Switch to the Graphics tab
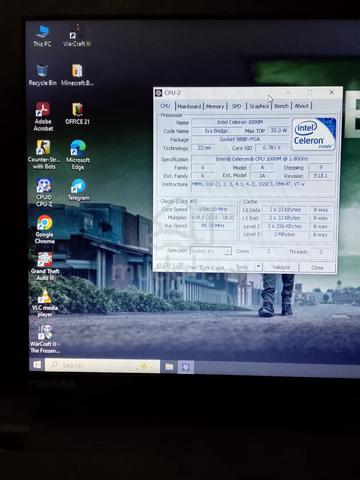 coord(259,106)
